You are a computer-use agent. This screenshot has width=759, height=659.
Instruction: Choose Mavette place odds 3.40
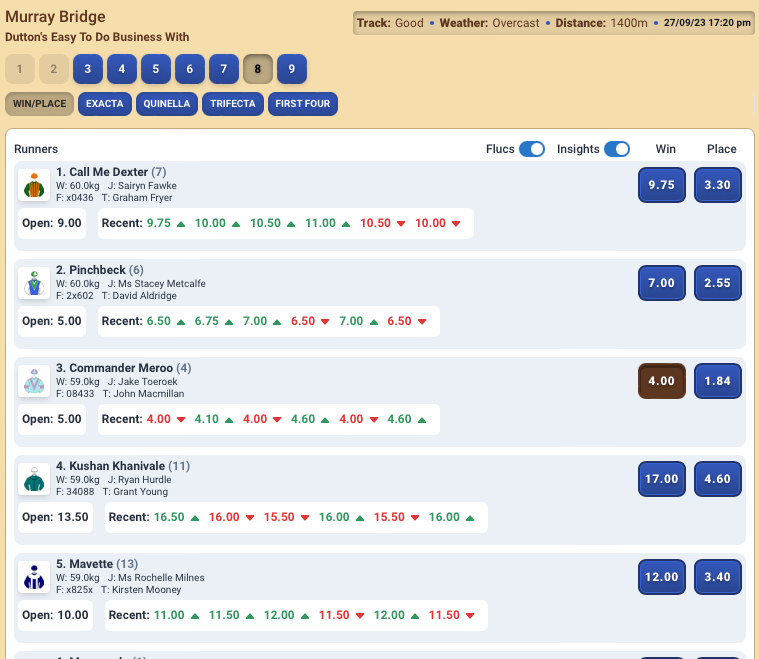coord(717,577)
